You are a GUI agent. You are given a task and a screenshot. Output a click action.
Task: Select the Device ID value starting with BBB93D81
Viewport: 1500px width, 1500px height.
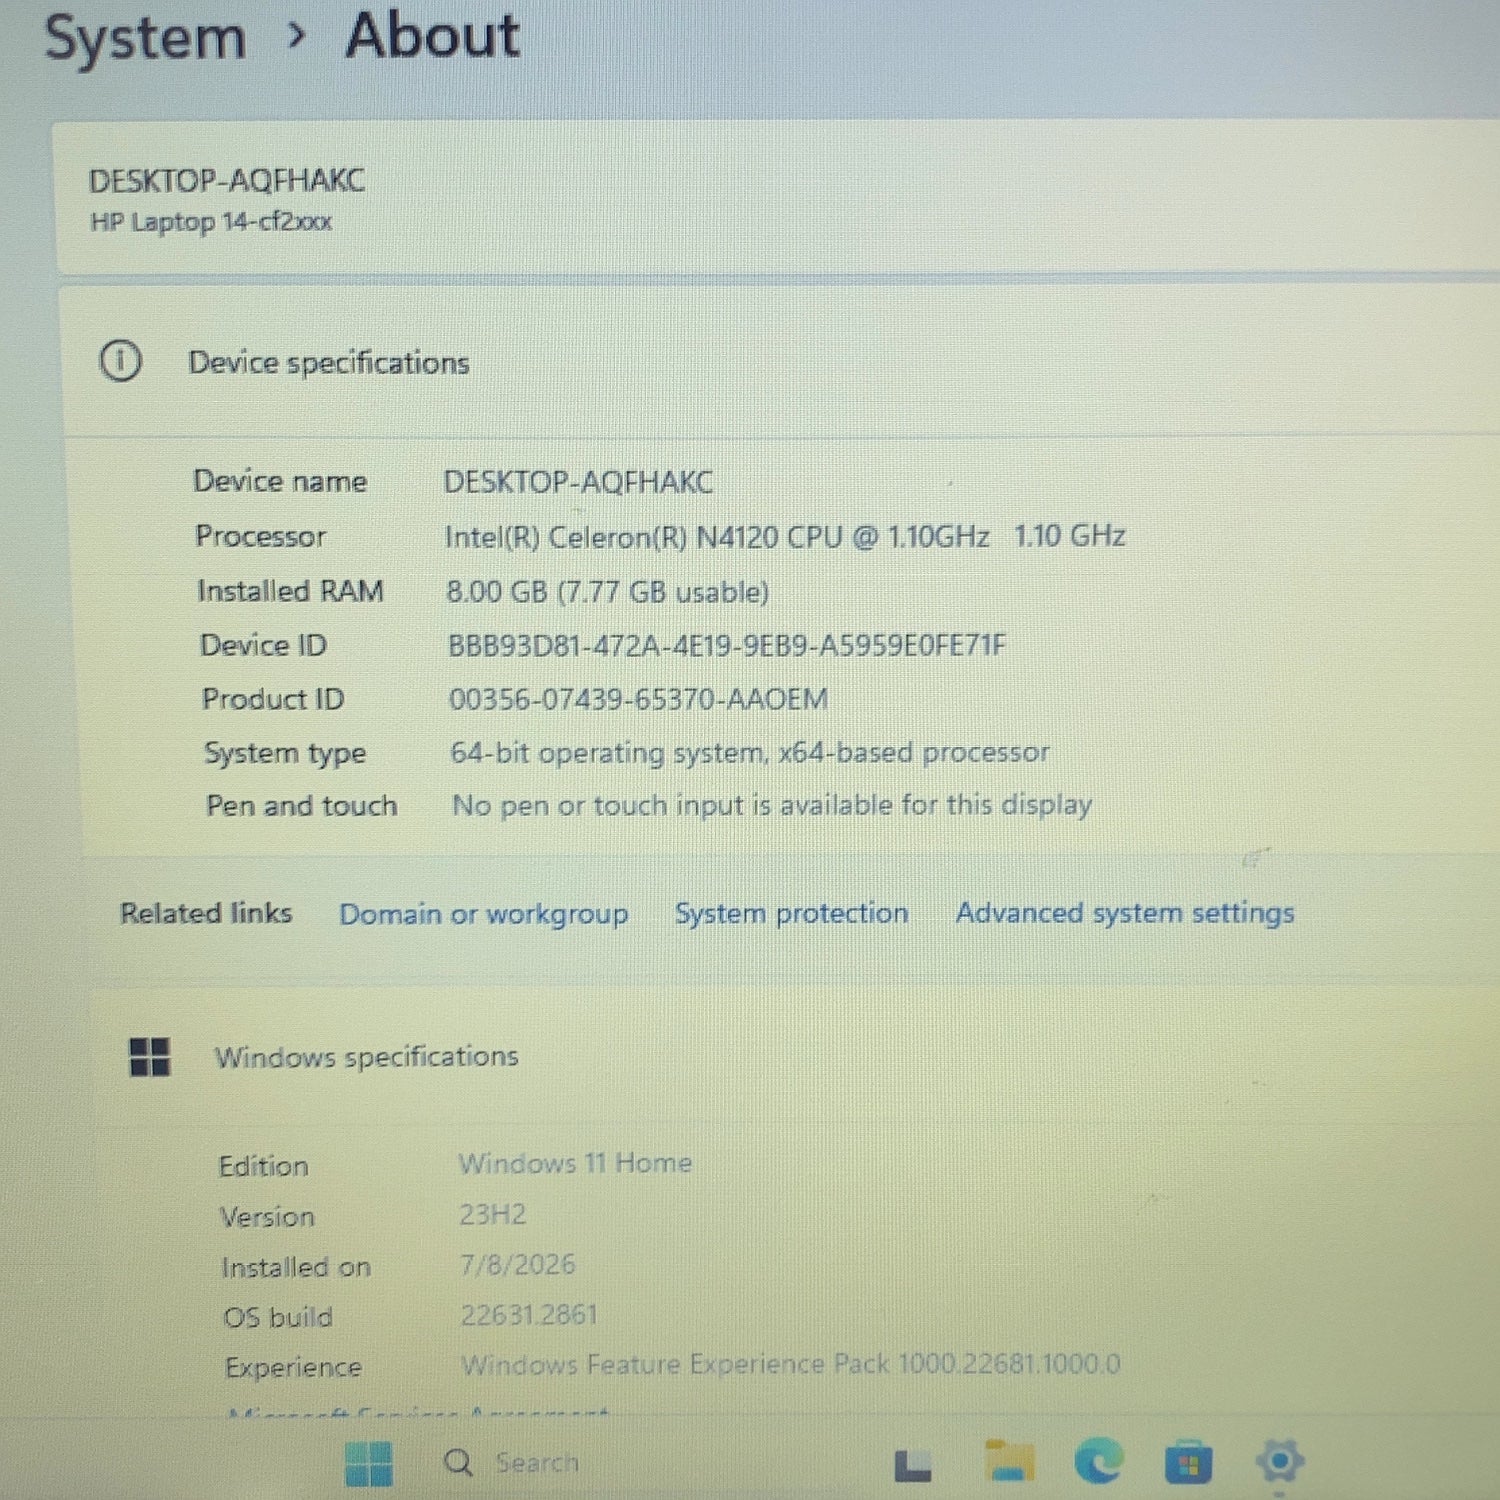pos(727,646)
